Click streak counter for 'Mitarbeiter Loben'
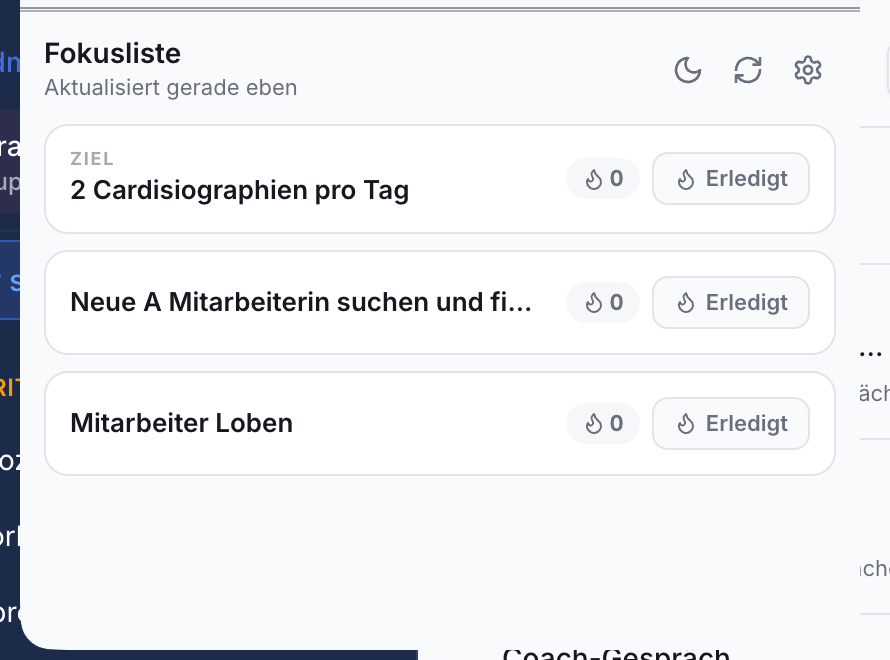 coord(603,423)
